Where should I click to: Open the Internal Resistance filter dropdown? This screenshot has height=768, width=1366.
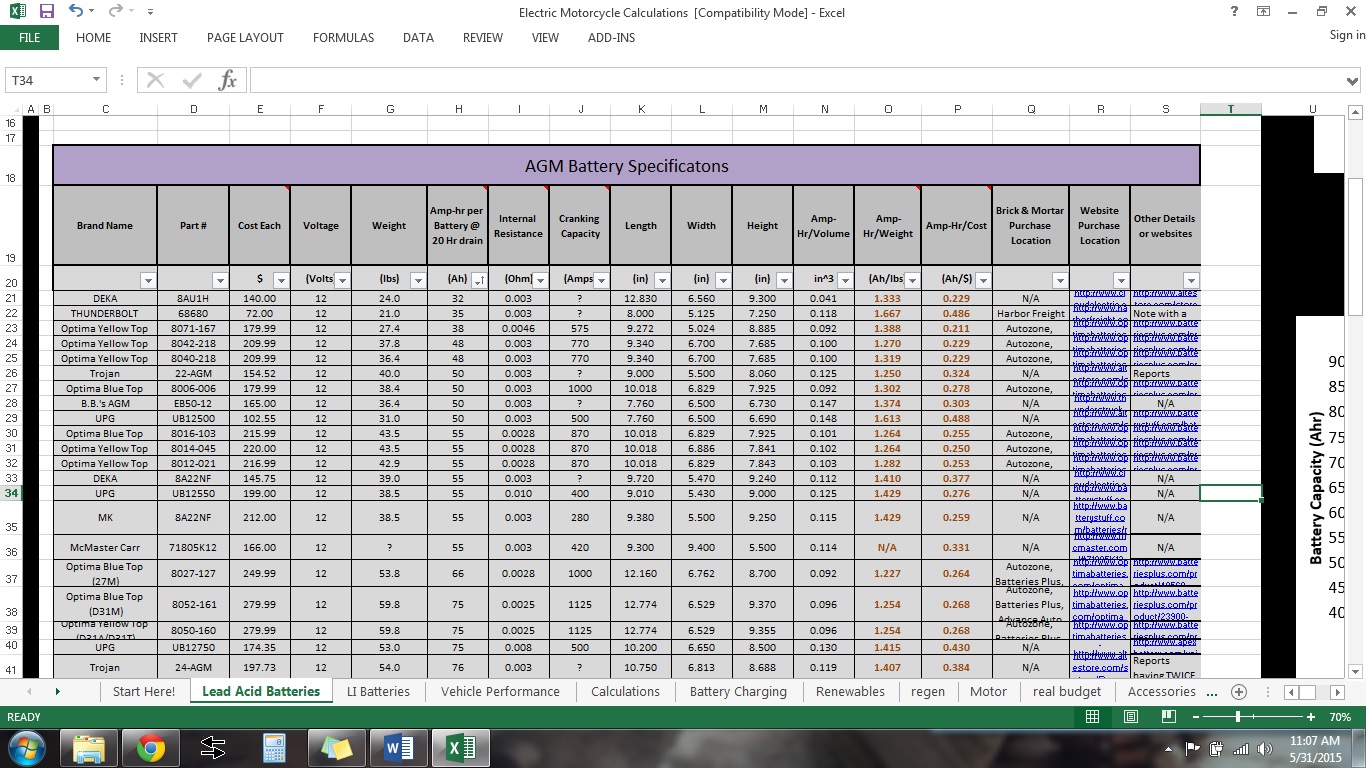pyautogui.click(x=540, y=281)
